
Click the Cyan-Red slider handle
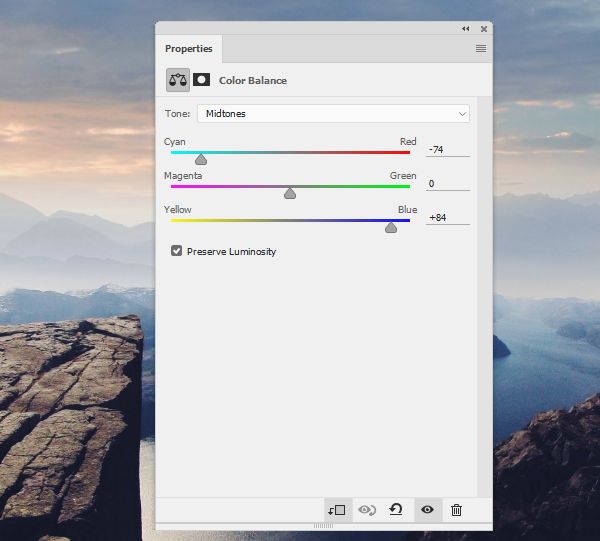click(x=201, y=159)
